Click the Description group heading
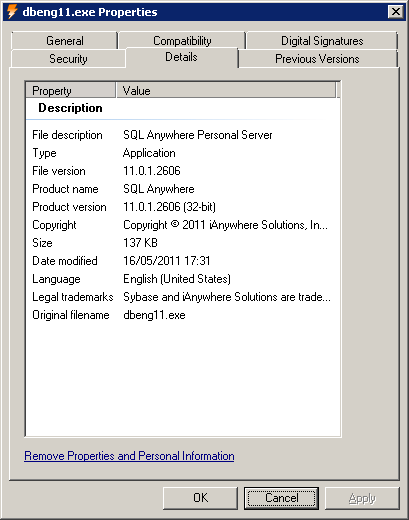 pyautogui.click(x=70, y=108)
